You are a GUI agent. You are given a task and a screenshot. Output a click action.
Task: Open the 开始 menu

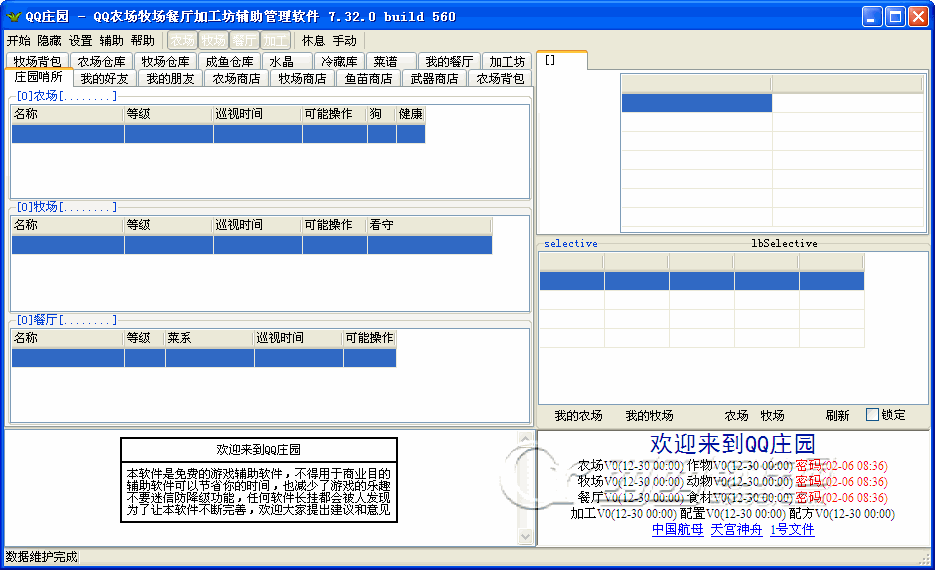(x=18, y=41)
